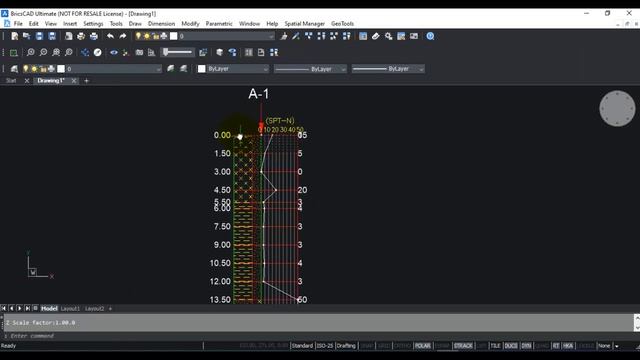The image size is (640, 360).
Task: Click the eraser Purge icon
Action: 376,36
